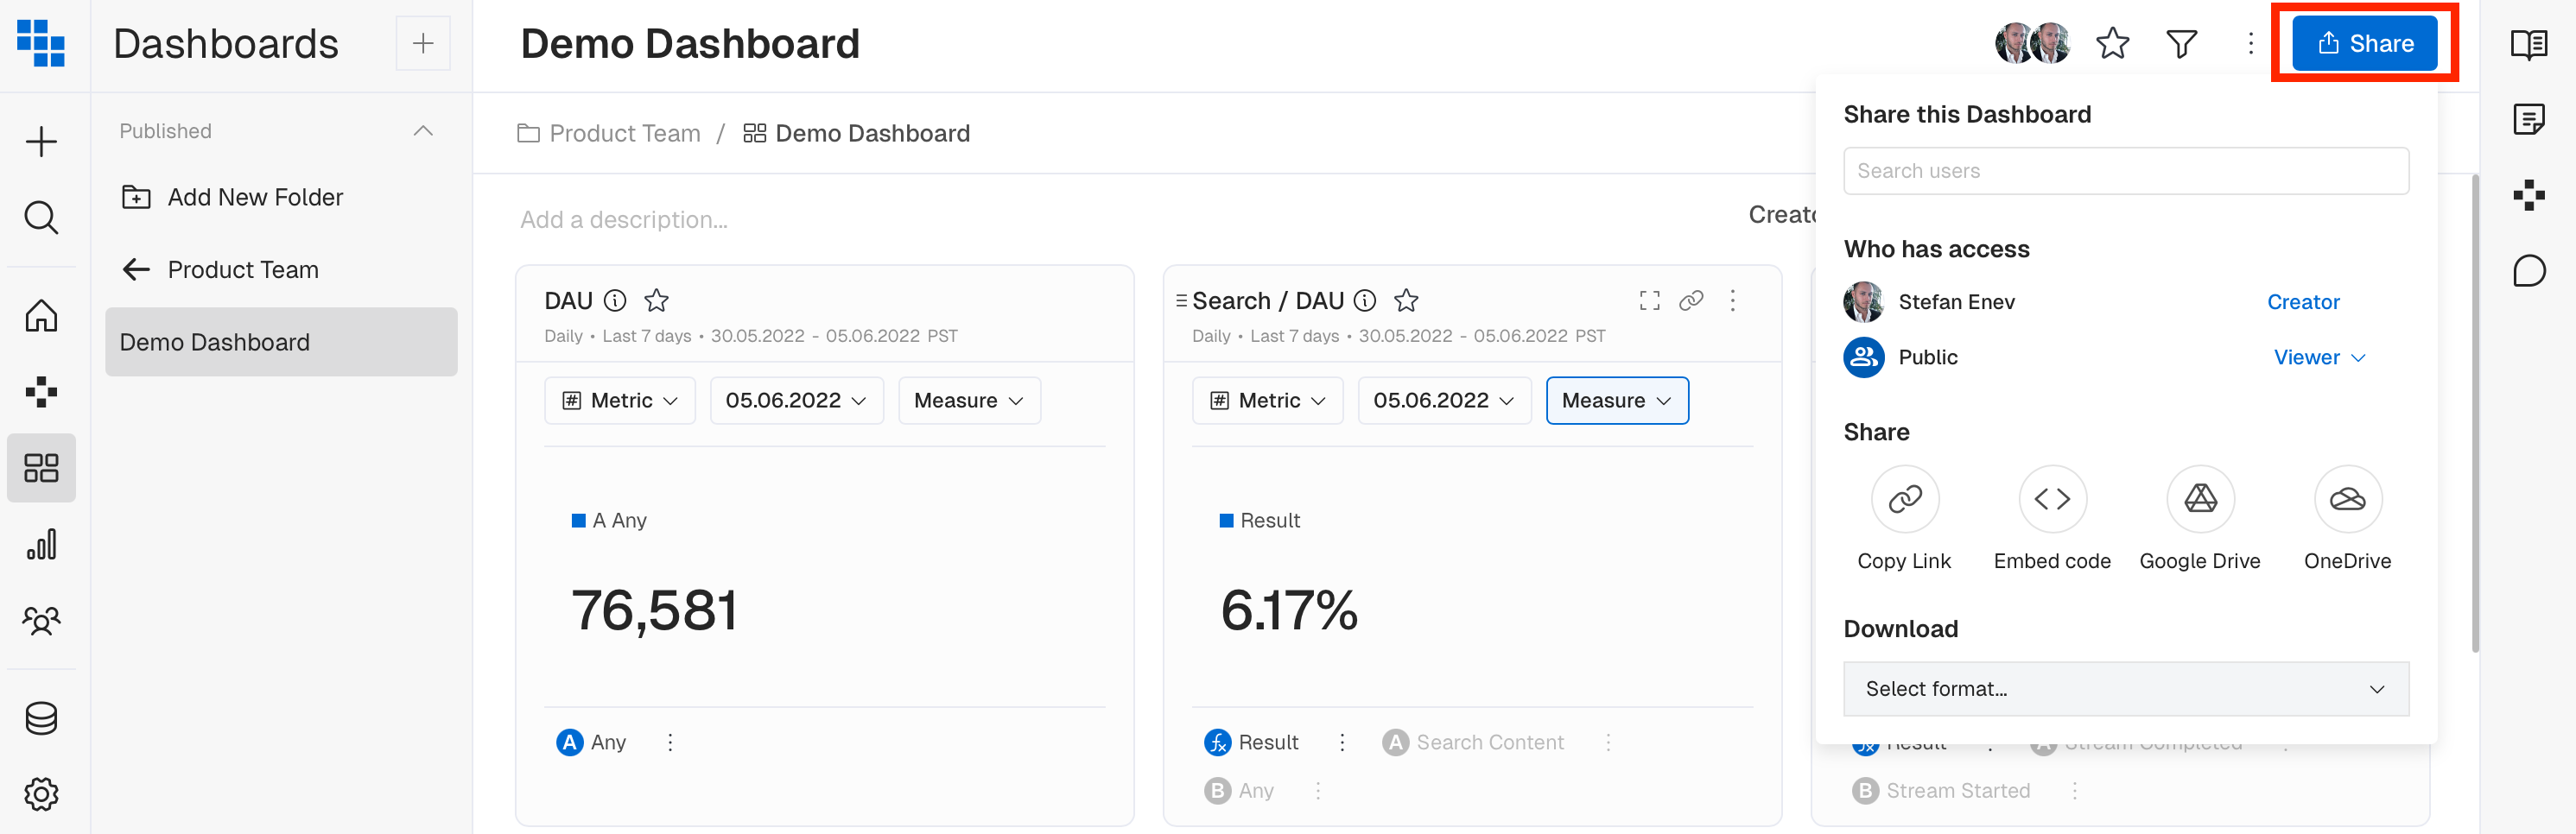Screen dimensions: 2576x834
Task: Show info for Search / DAU chart
Action: tap(1365, 300)
